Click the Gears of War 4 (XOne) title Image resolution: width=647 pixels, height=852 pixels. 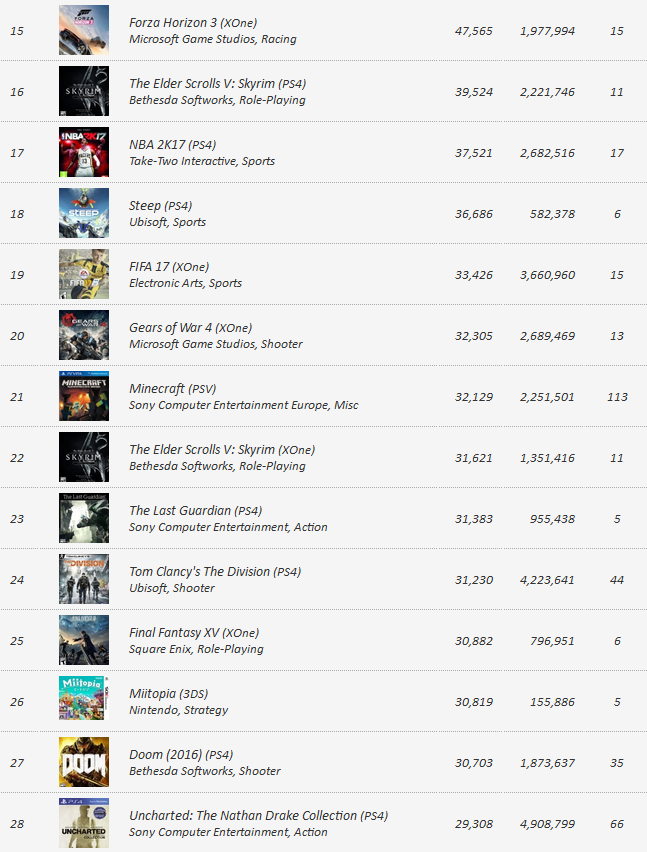191,328
